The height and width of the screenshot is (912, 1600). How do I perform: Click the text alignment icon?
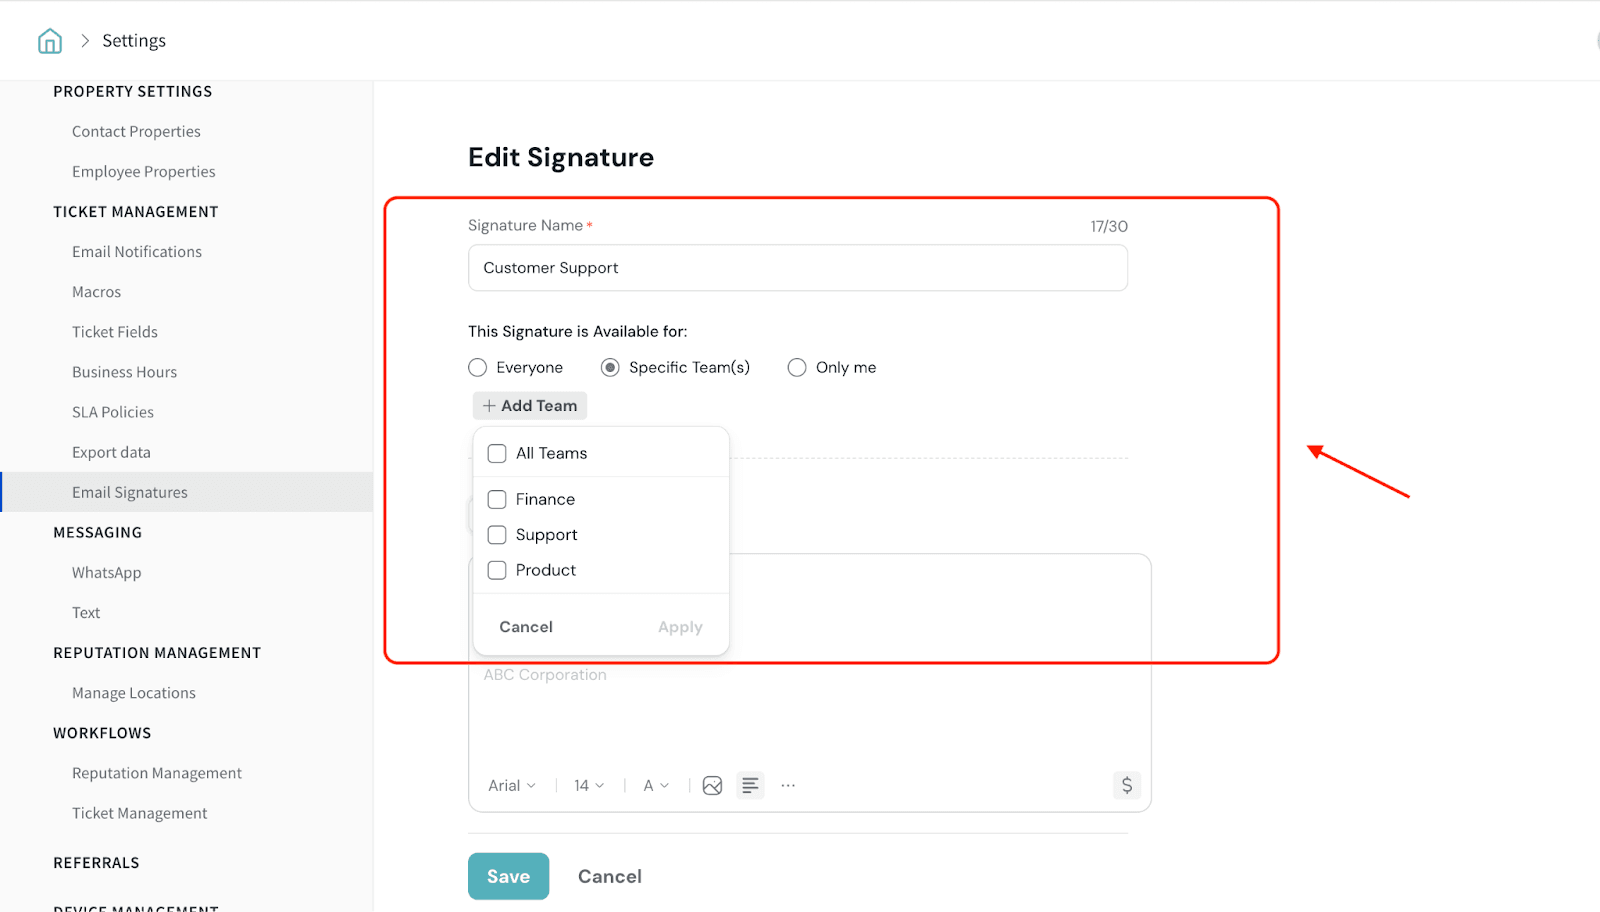click(x=750, y=786)
